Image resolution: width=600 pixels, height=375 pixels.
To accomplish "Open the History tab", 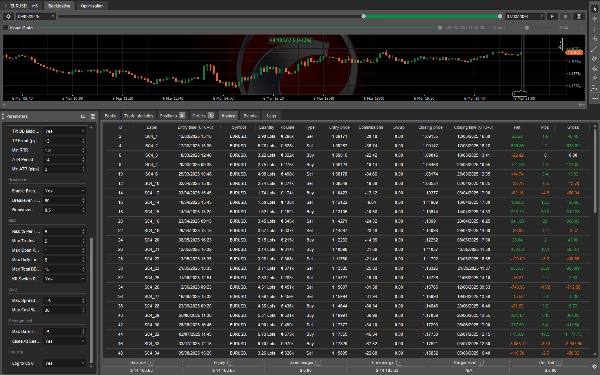I will (x=228, y=116).
